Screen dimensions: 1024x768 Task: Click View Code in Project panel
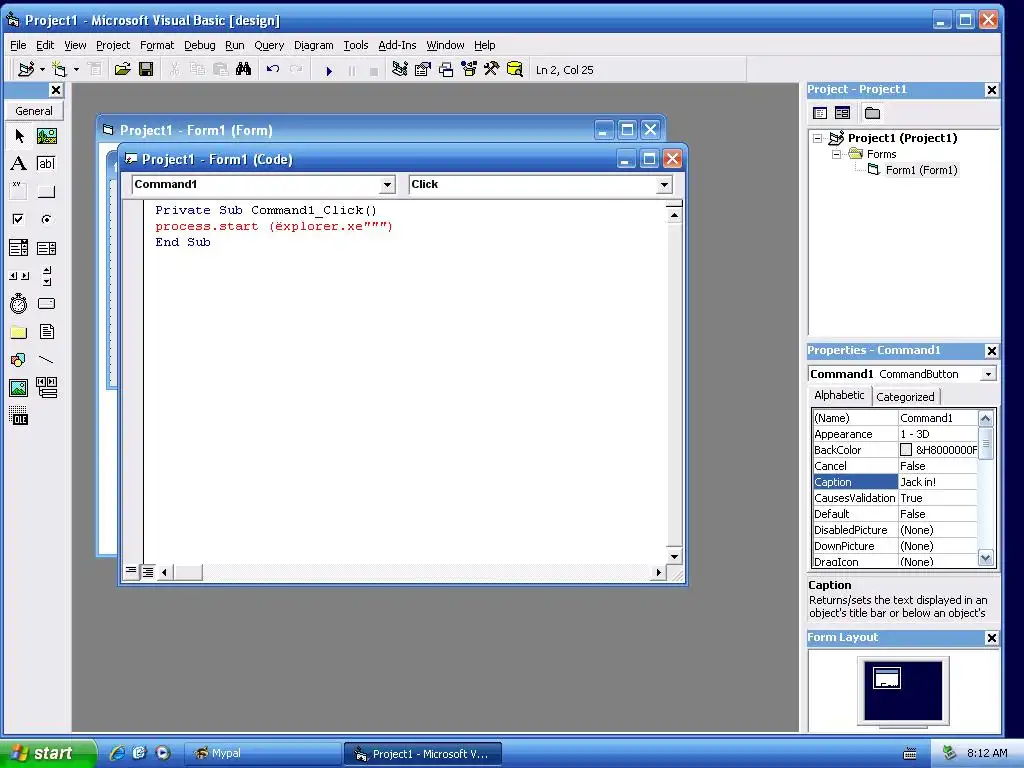pos(820,113)
